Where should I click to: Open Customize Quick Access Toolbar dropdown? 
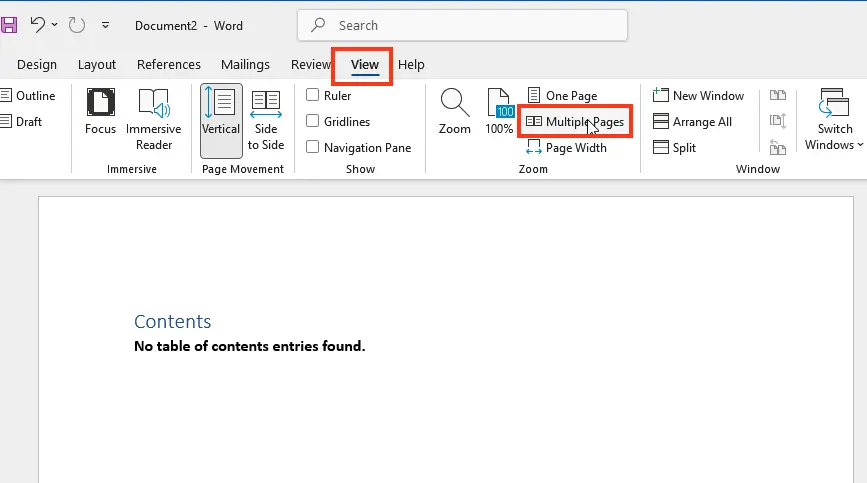tap(105, 25)
